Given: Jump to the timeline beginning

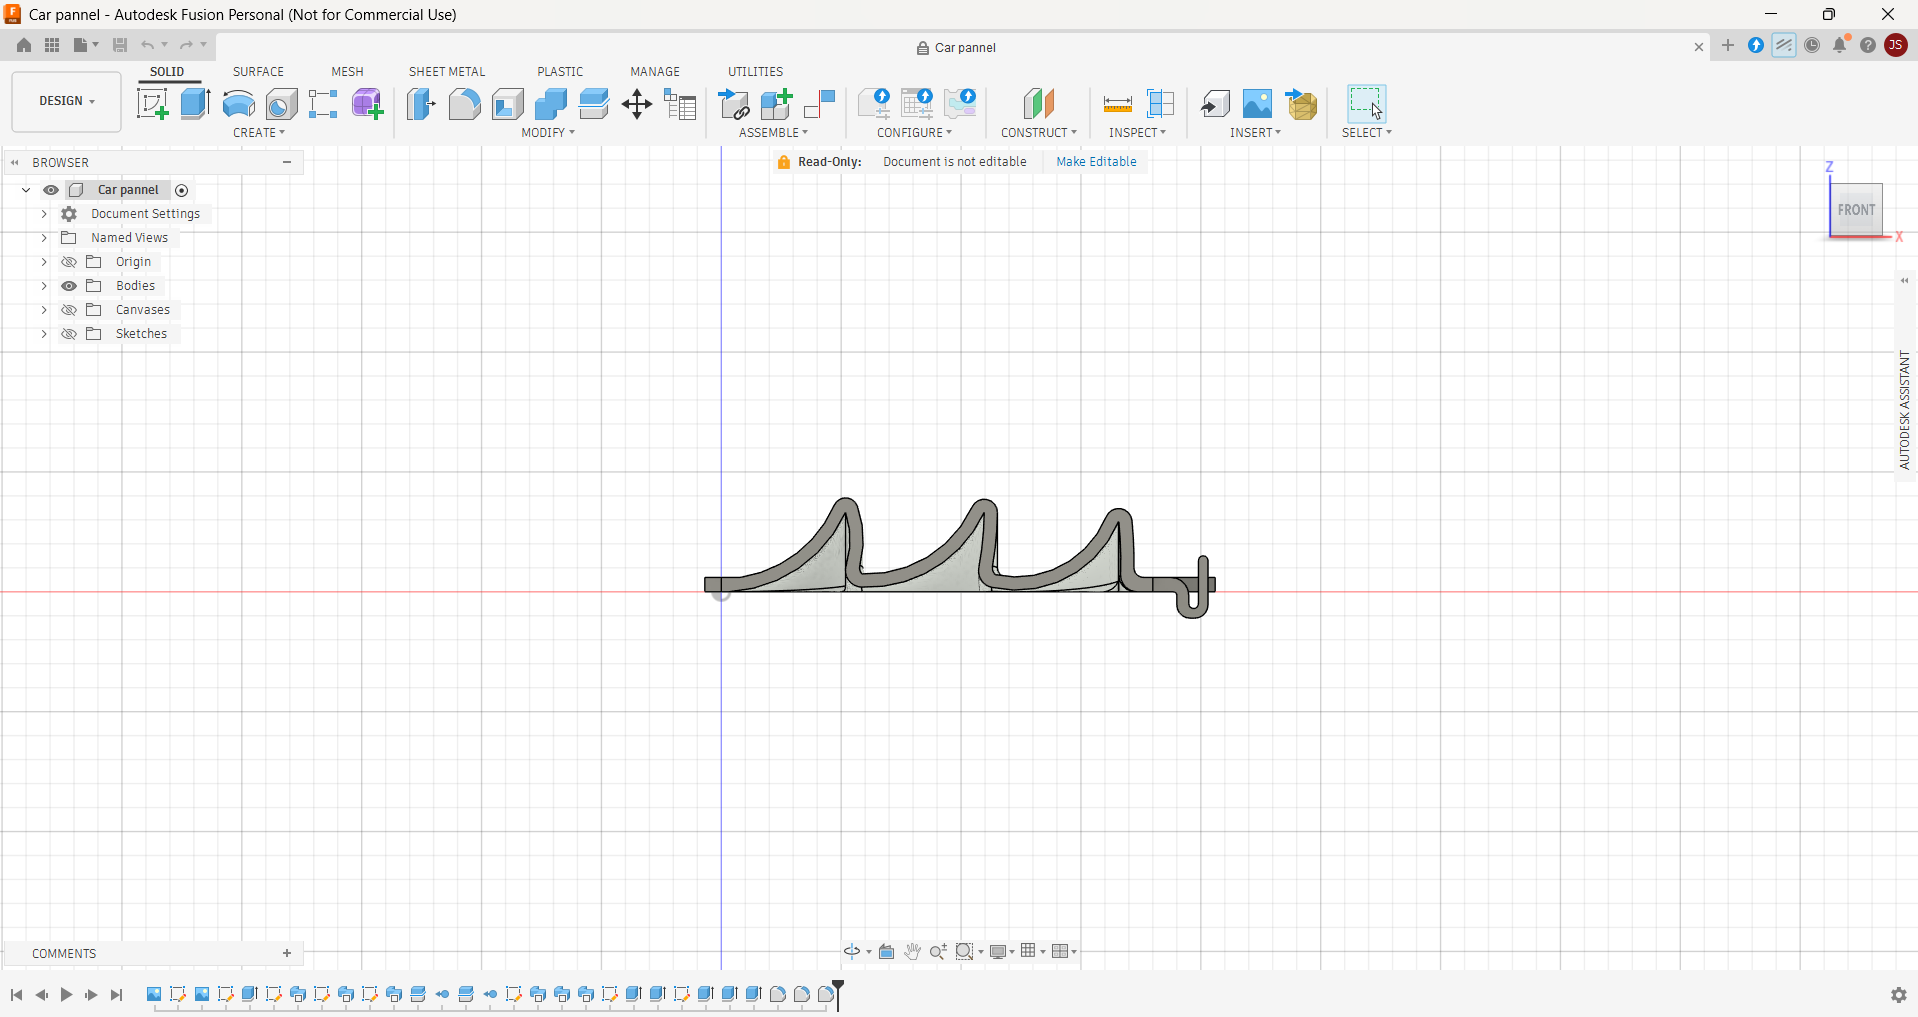Looking at the screenshot, I should [17, 995].
